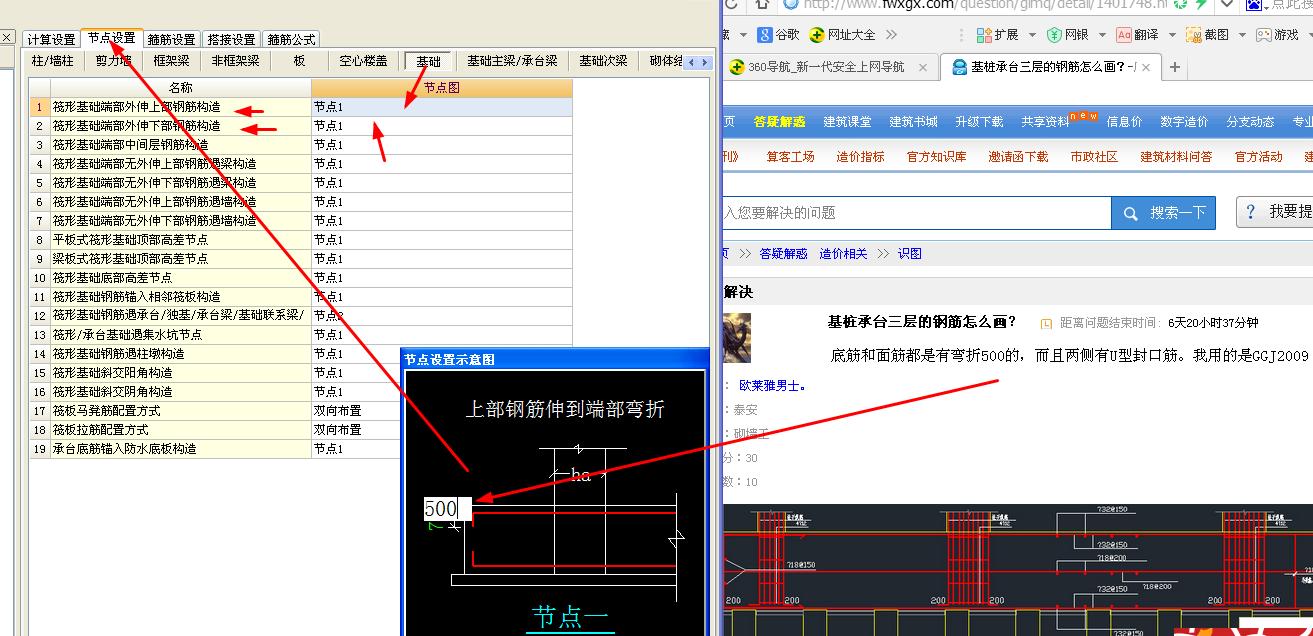Image resolution: width=1313 pixels, height=636 pixels.
Task: Open 升级下载 site menu
Action: click(x=979, y=122)
